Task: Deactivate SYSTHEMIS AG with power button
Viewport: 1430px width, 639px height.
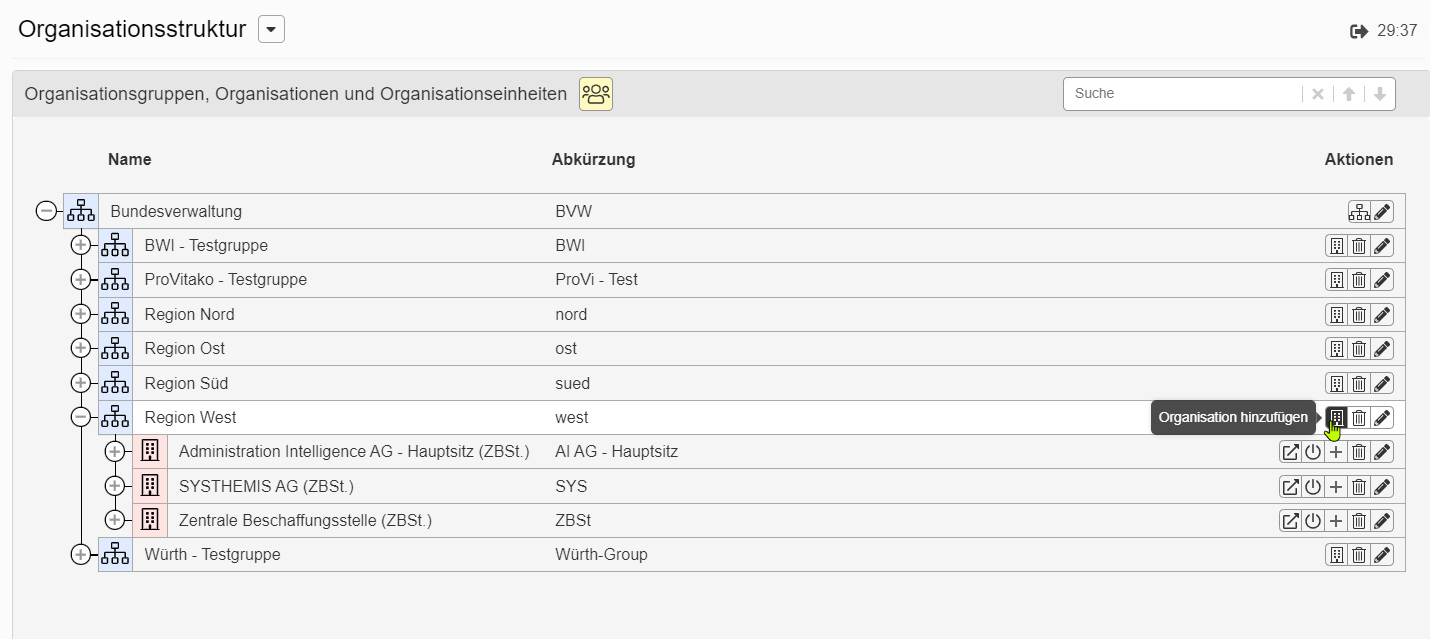Action: pos(1313,487)
